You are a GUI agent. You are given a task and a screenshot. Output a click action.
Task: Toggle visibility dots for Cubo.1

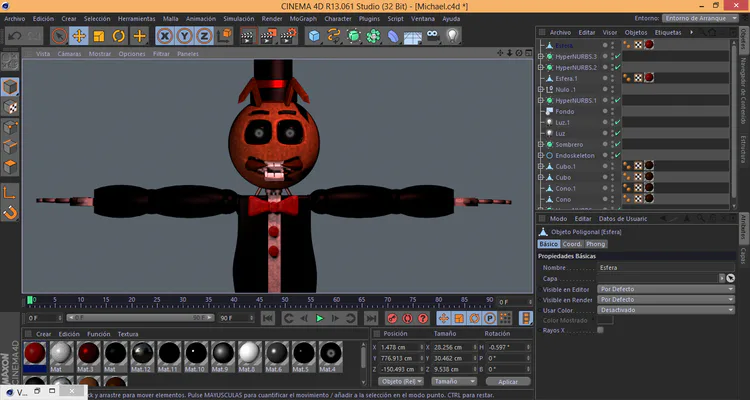pyautogui.click(x=612, y=167)
